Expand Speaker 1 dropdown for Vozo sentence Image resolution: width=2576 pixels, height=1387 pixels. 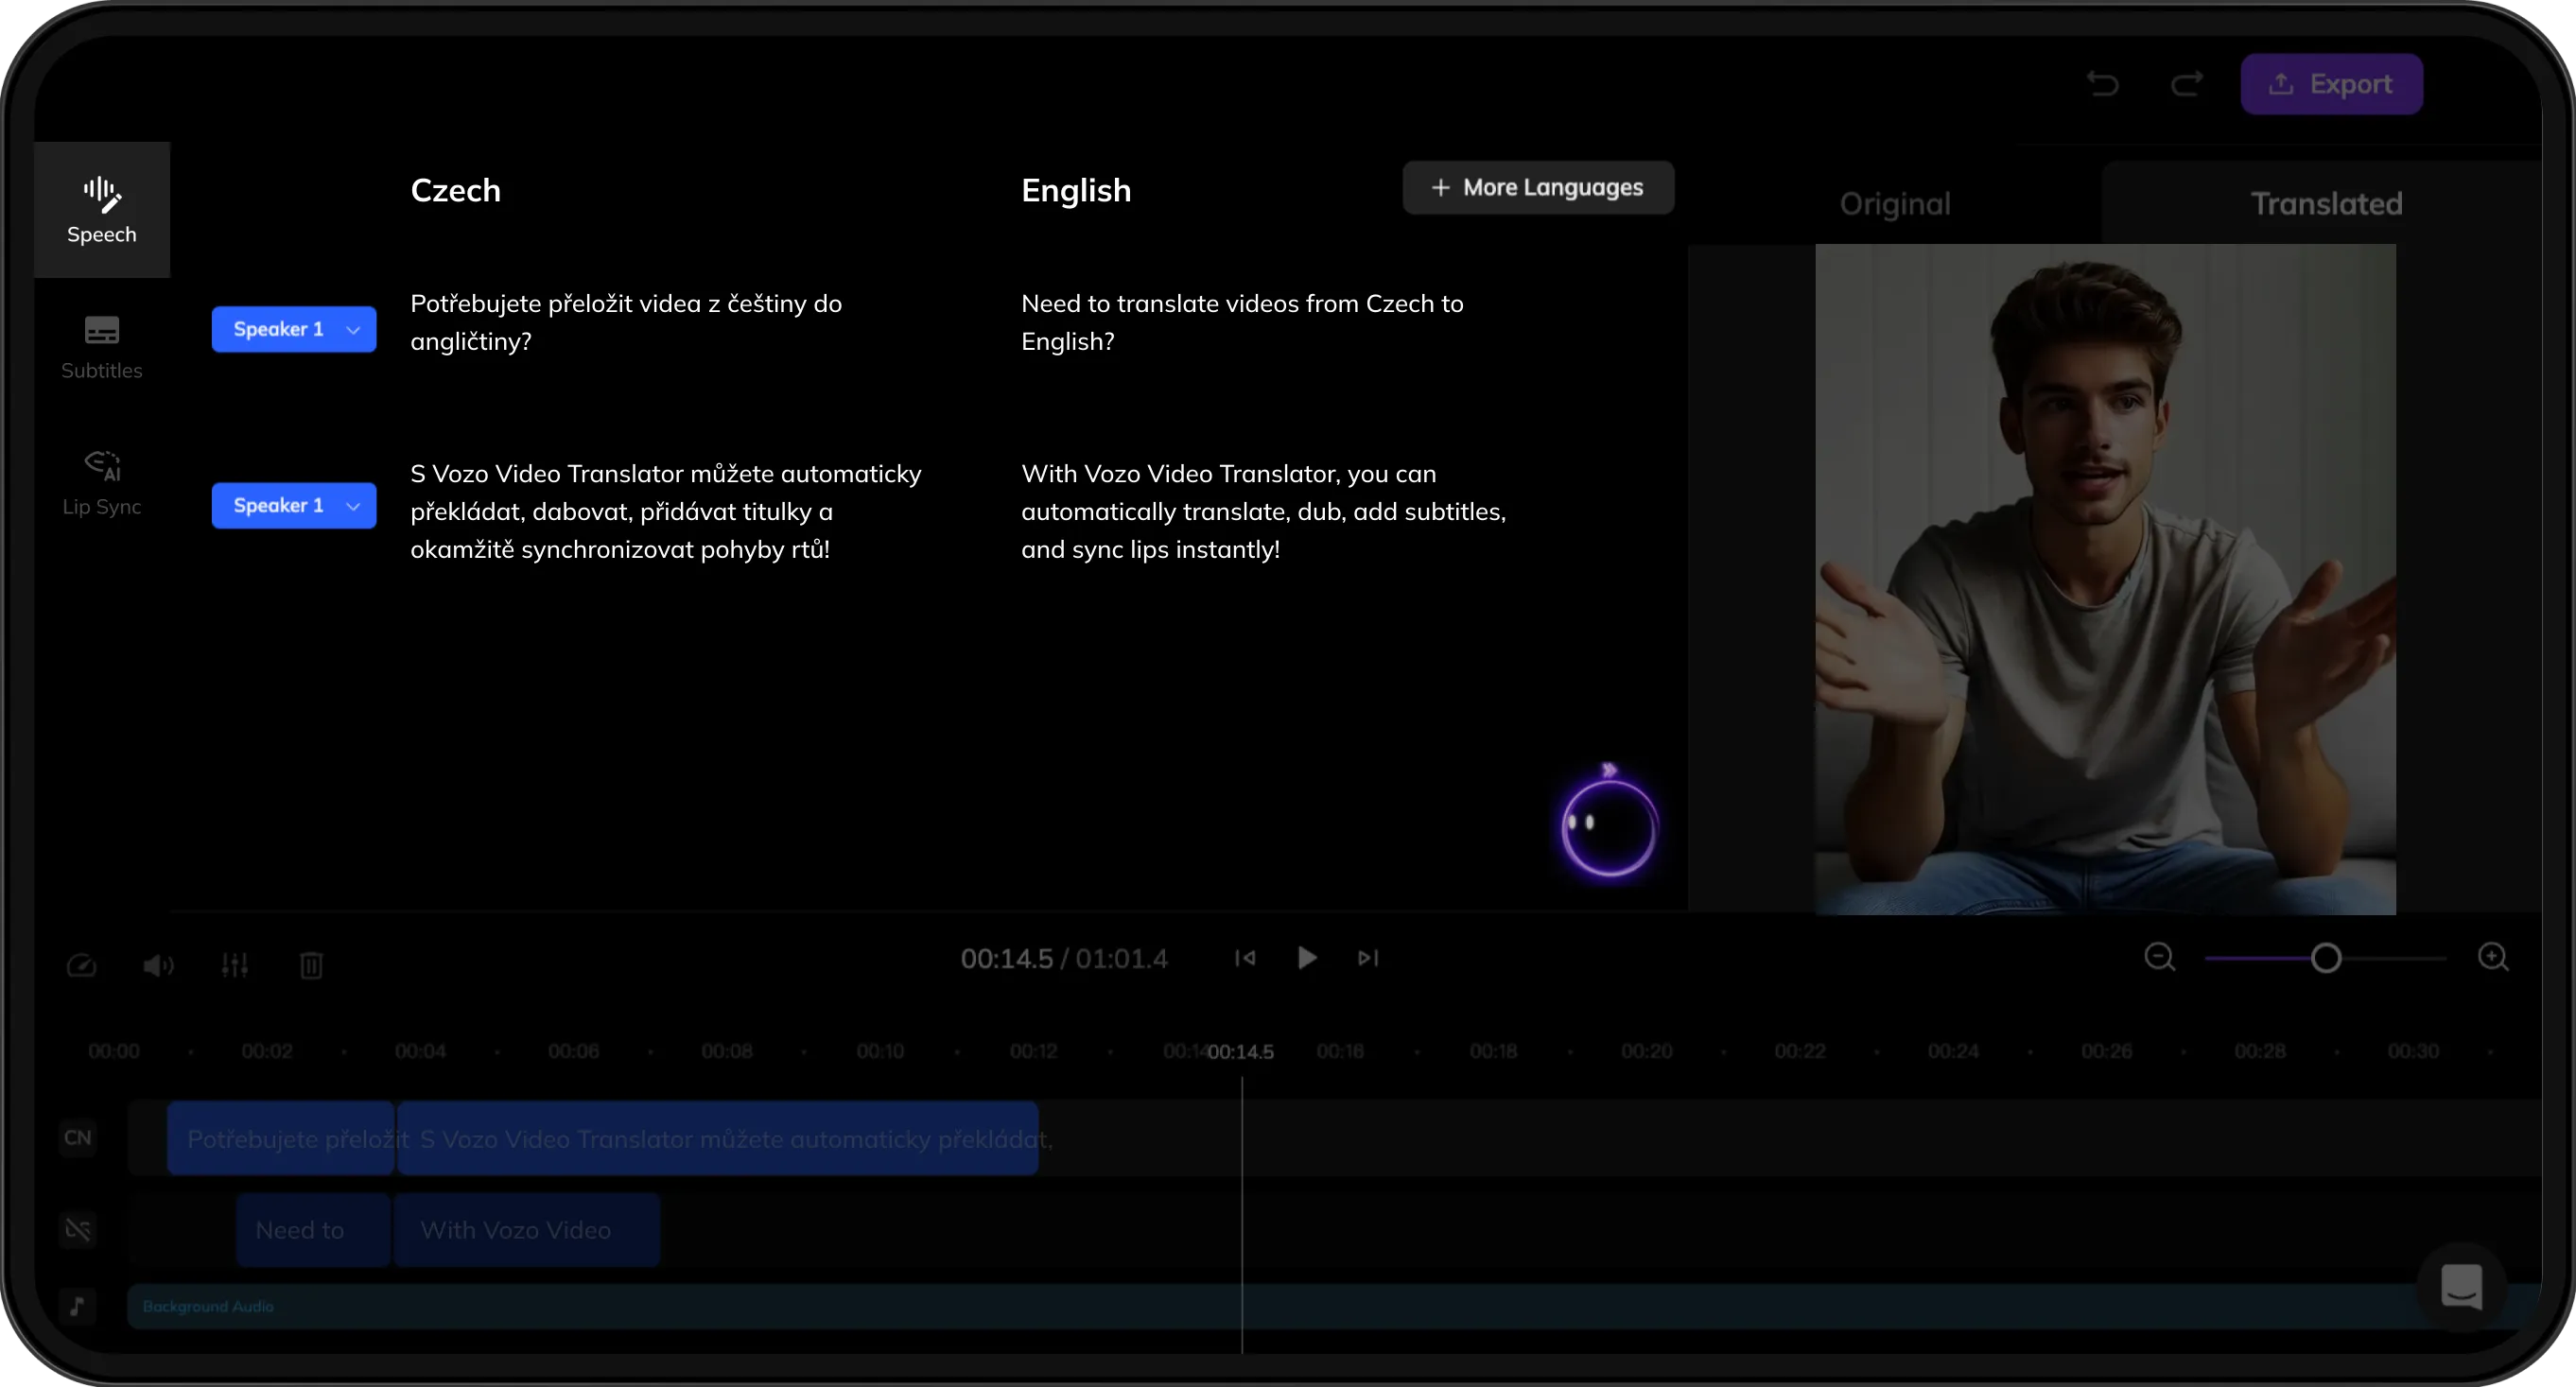pos(294,505)
